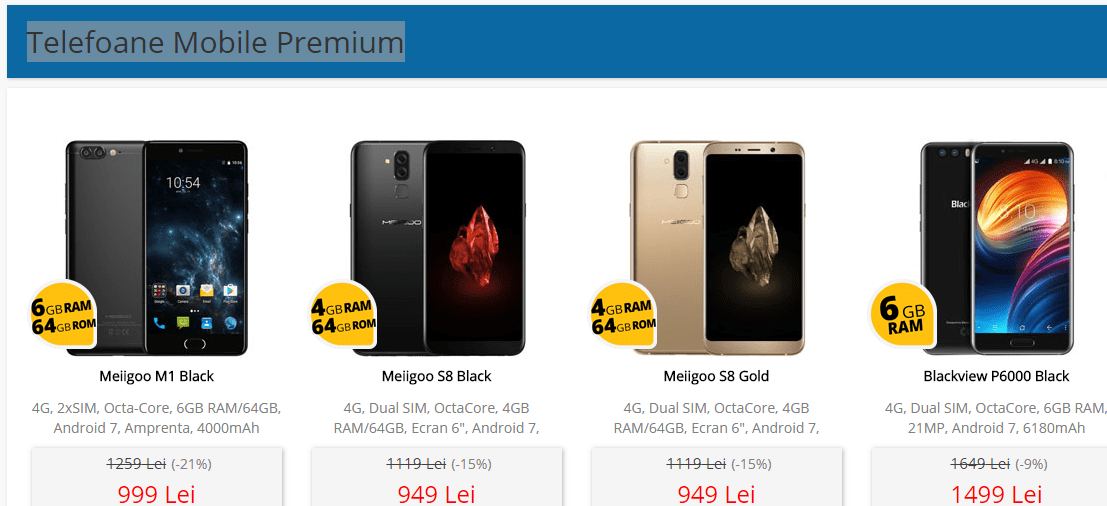The height and width of the screenshot is (506, 1107).
Task: Open the Meiigoo S8 Black product image
Action: (x=438, y=248)
